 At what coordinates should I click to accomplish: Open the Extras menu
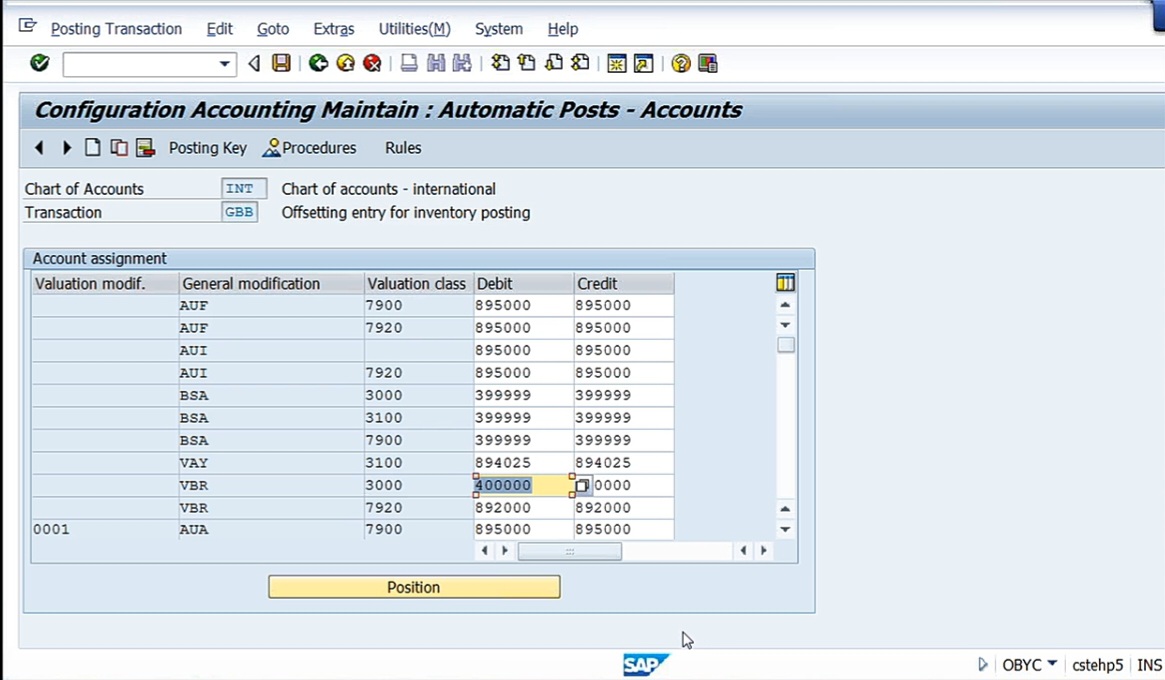(334, 29)
